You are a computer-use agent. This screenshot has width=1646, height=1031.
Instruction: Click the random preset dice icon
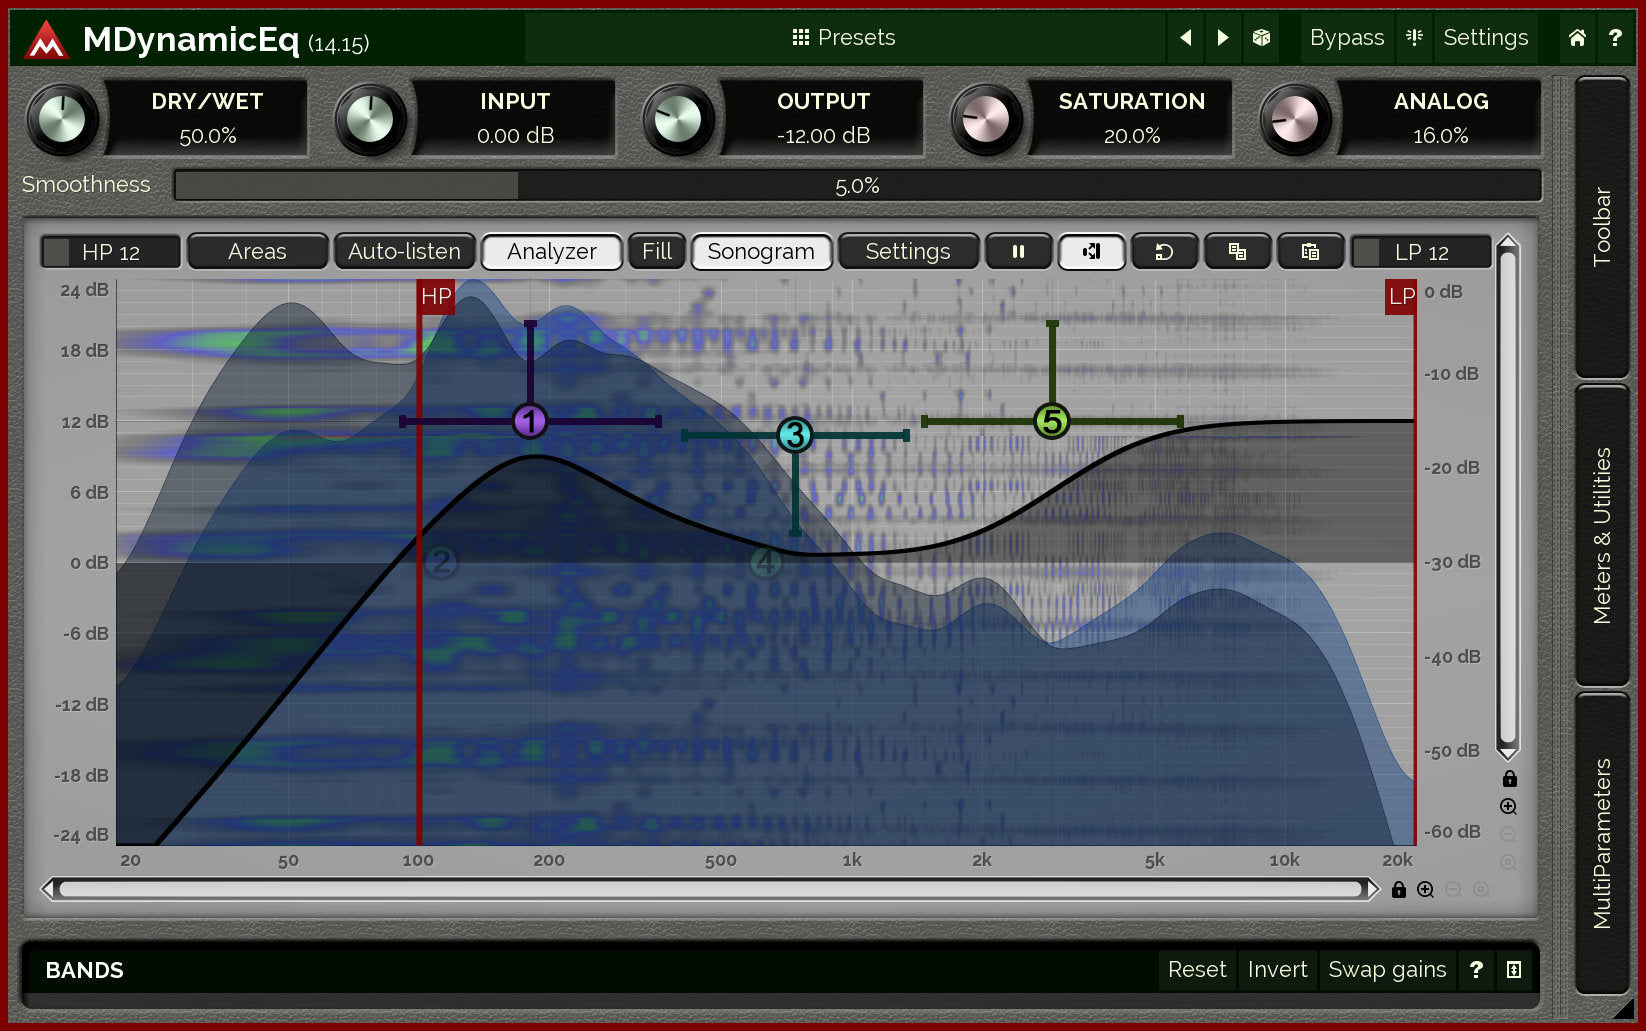tap(1261, 38)
